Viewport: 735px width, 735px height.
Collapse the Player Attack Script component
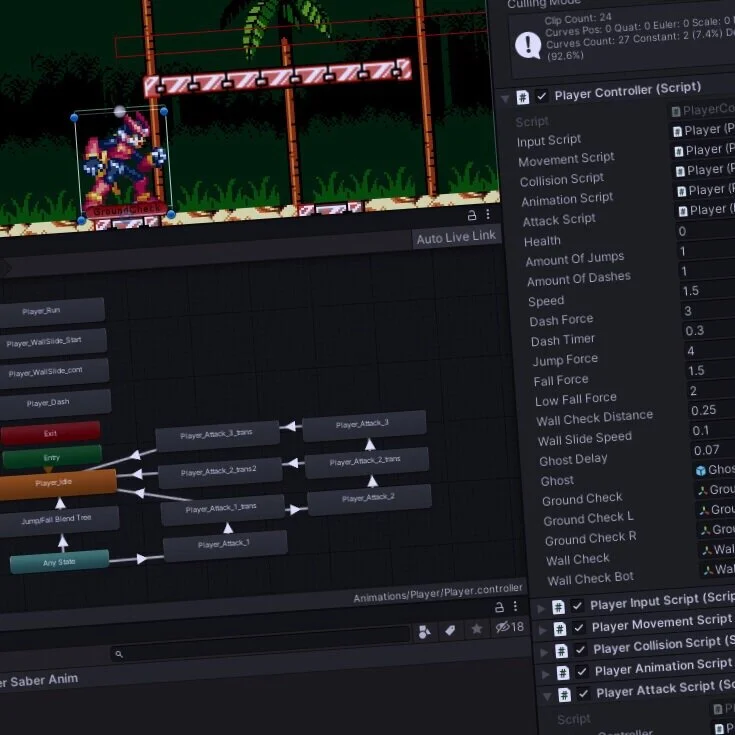pos(547,697)
